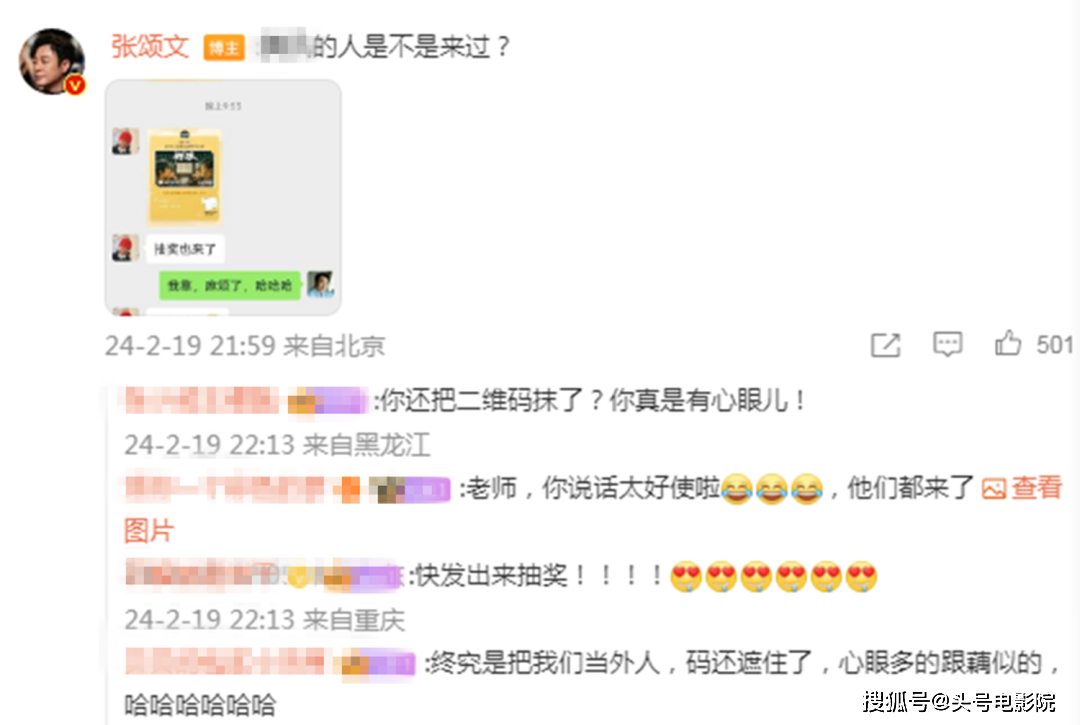
Task: Click the blurred username of 终究 comment
Action: [225, 662]
